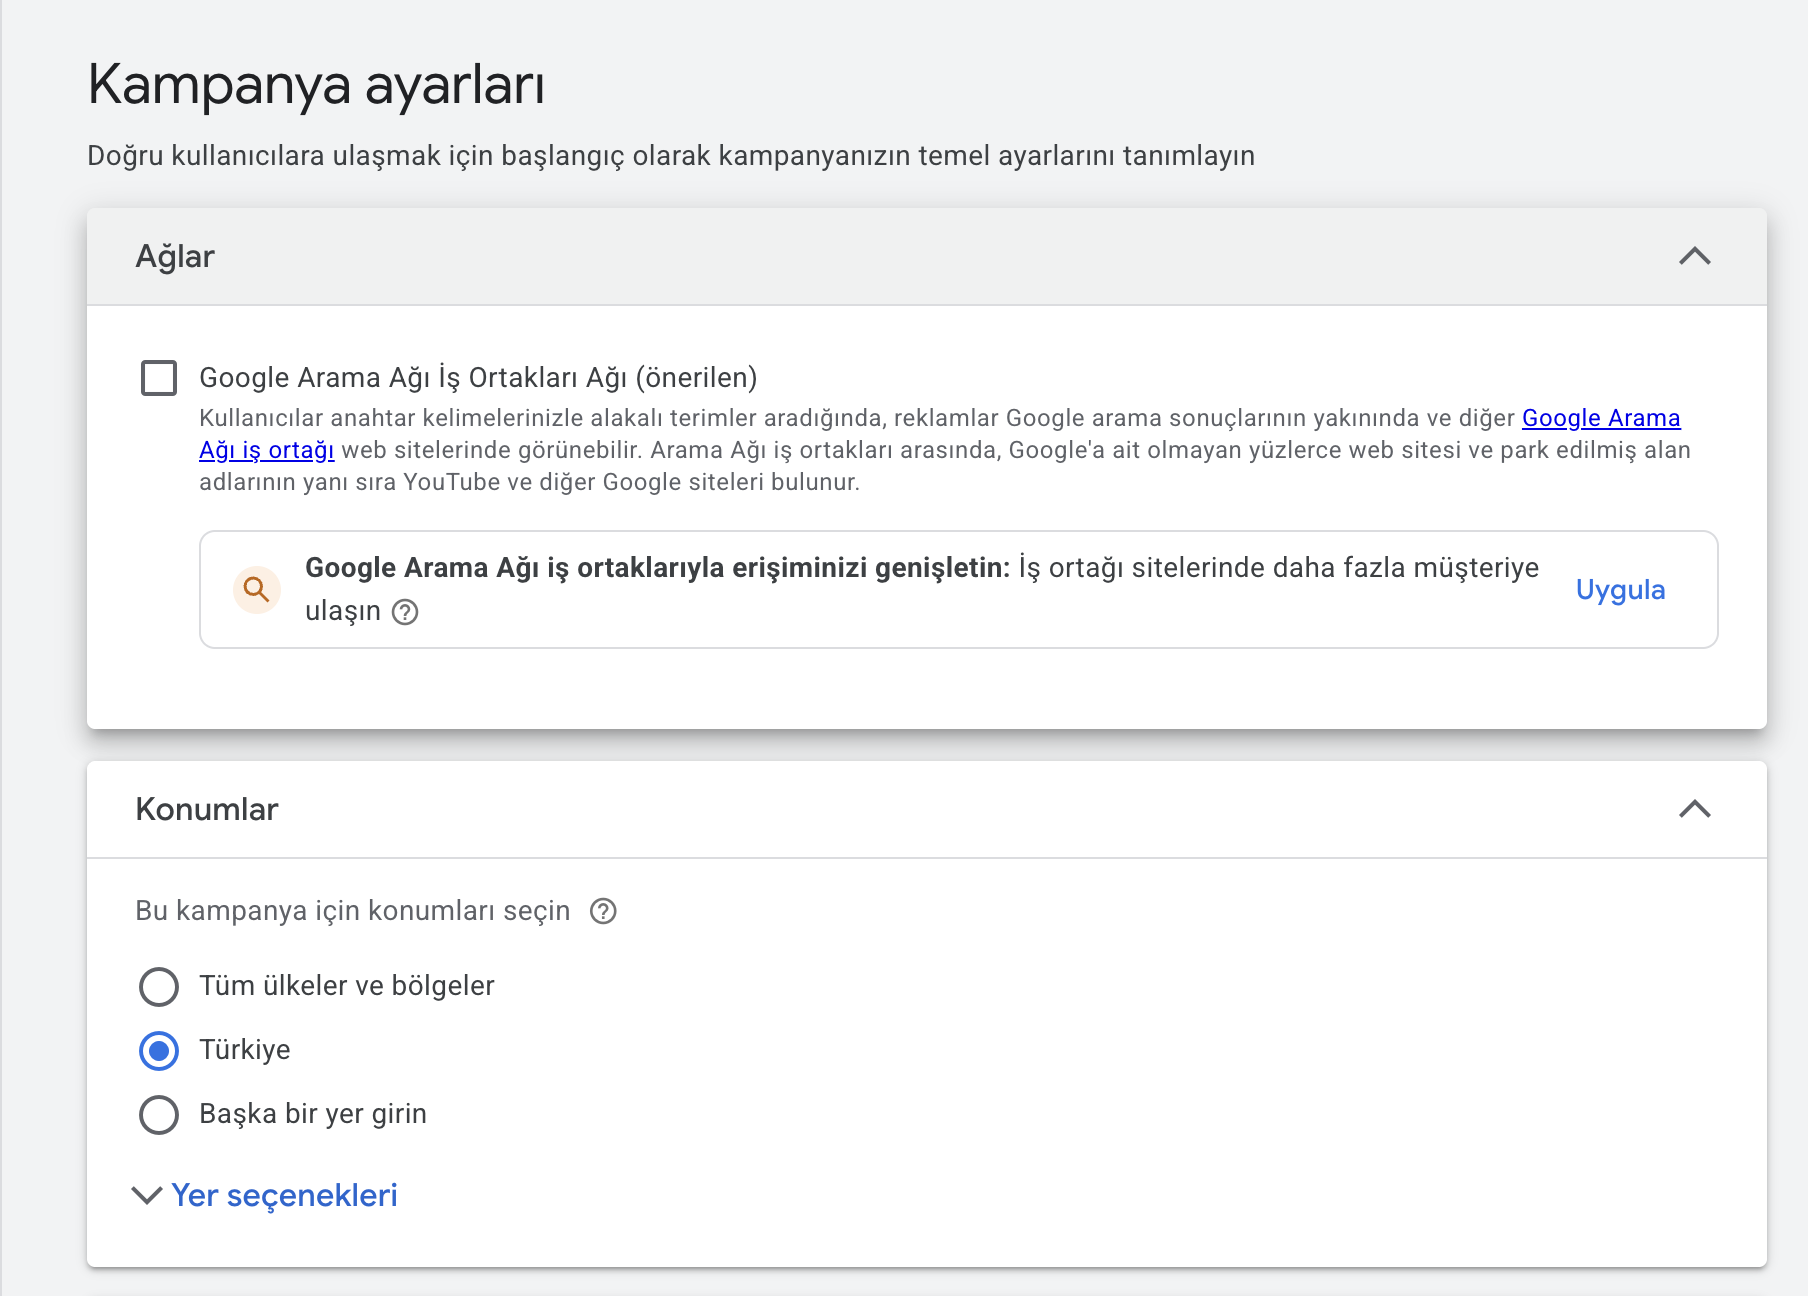The image size is (1808, 1296).
Task: Open the Google Arama Ağı iş ortağı link
Action: [x=1601, y=418]
